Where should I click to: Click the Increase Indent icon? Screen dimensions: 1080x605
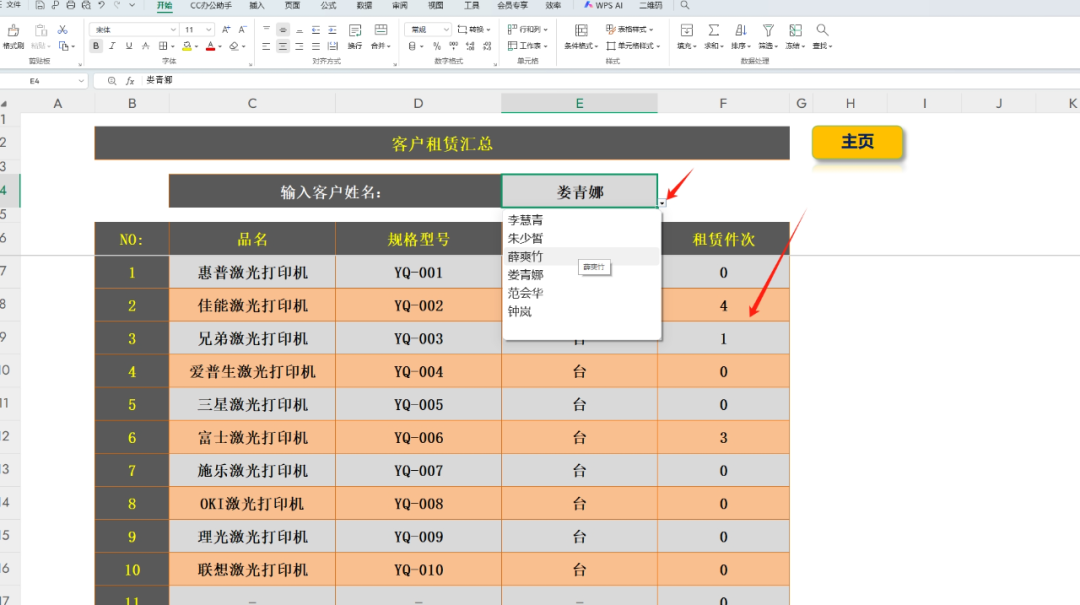332,30
